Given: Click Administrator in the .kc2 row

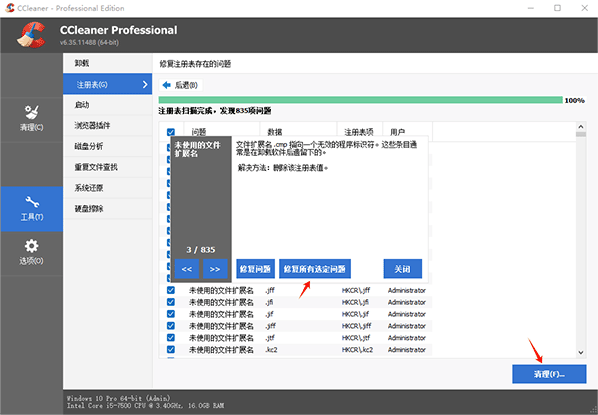Looking at the screenshot, I should 407,349.
